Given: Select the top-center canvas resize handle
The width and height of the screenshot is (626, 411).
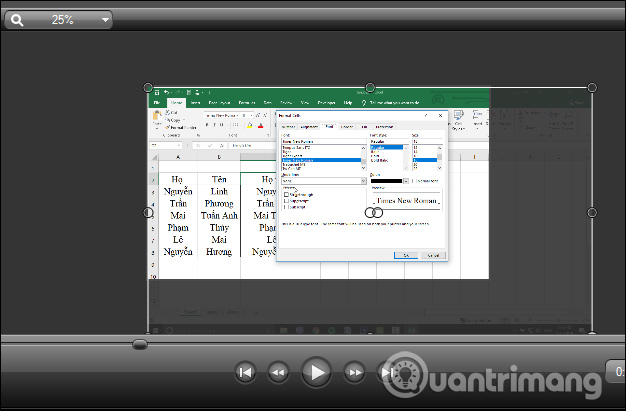Looking at the screenshot, I should pos(370,87).
